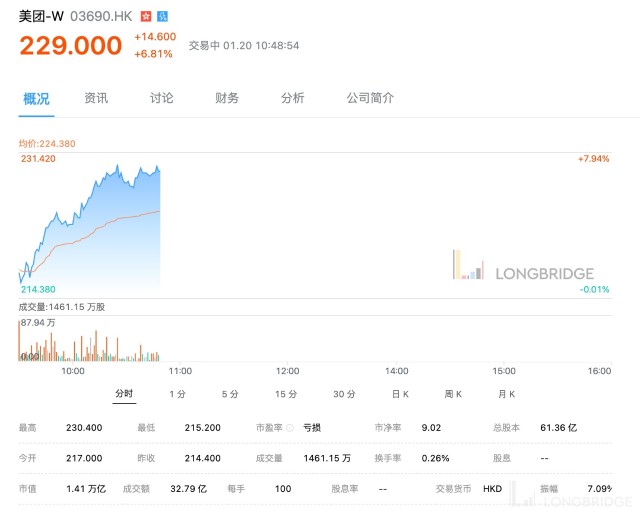Click the chart lower bound 214.380
Screen dimensions: 640x515
coord(38,289)
